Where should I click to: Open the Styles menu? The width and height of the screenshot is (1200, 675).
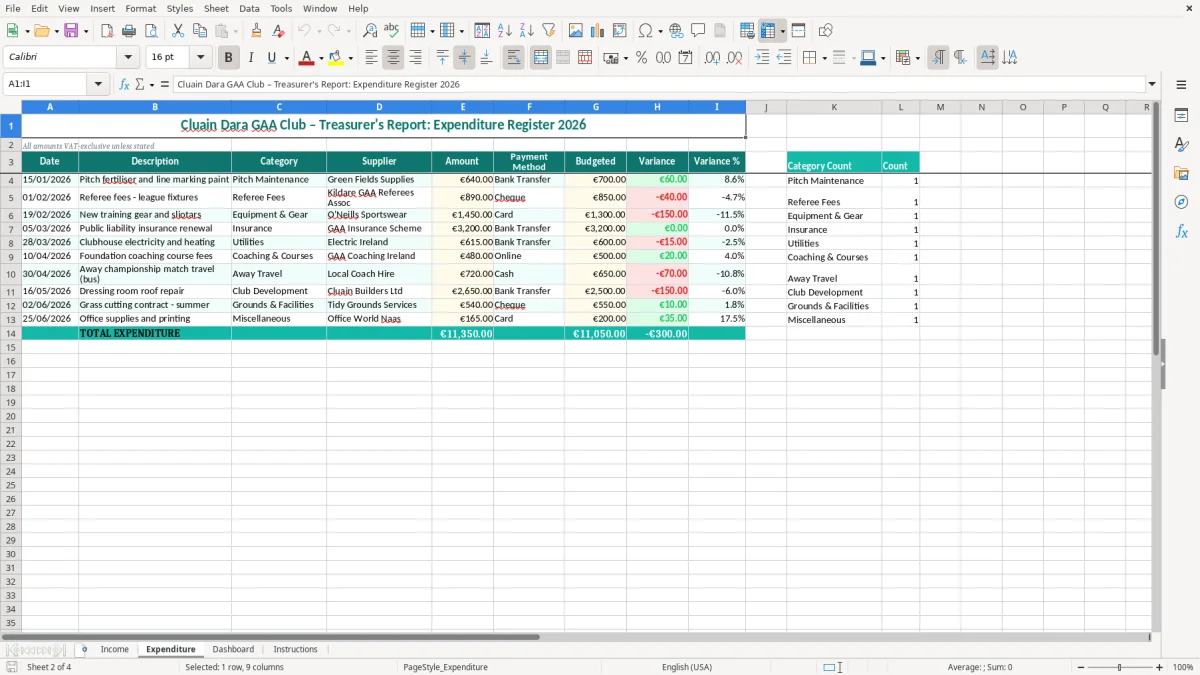click(x=180, y=8)
